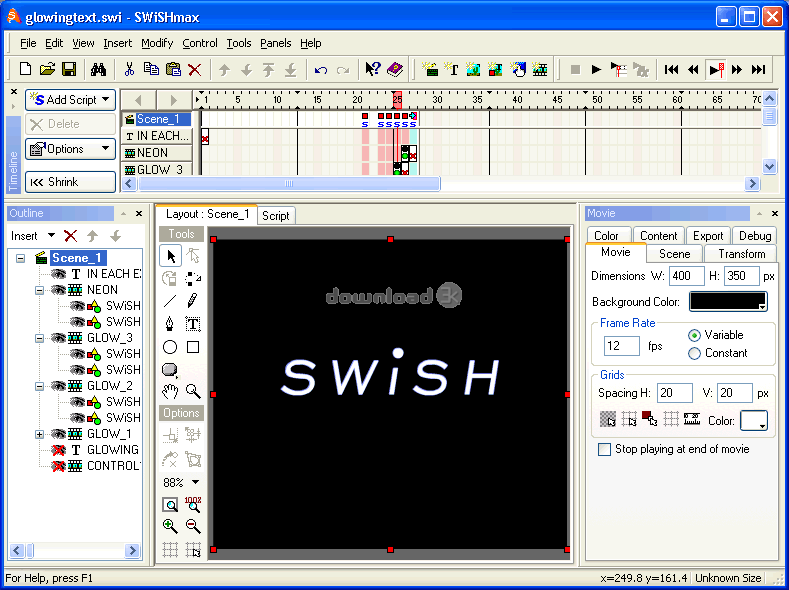Viewport: 789px width, 590px height.
Task: Select the Ellipse tool
Action: (x=170, y=347)
